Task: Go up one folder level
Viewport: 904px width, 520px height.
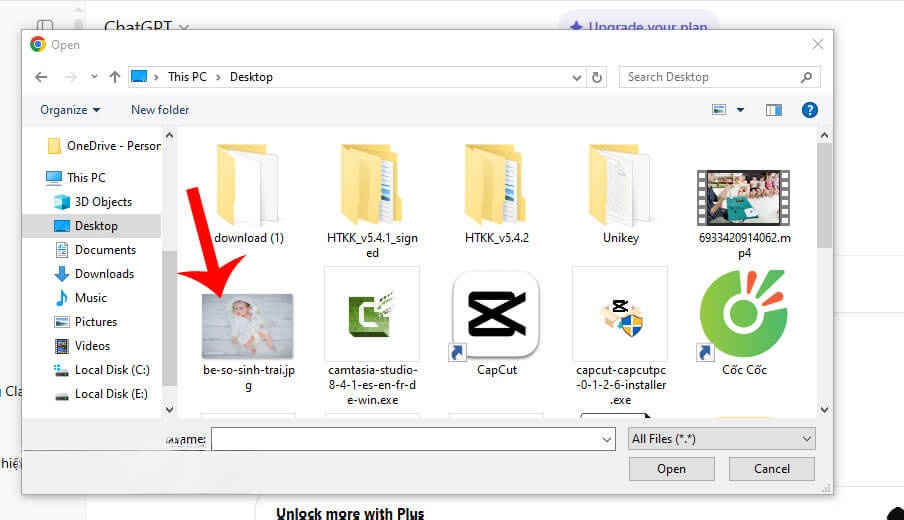Action: pos(115,77)
